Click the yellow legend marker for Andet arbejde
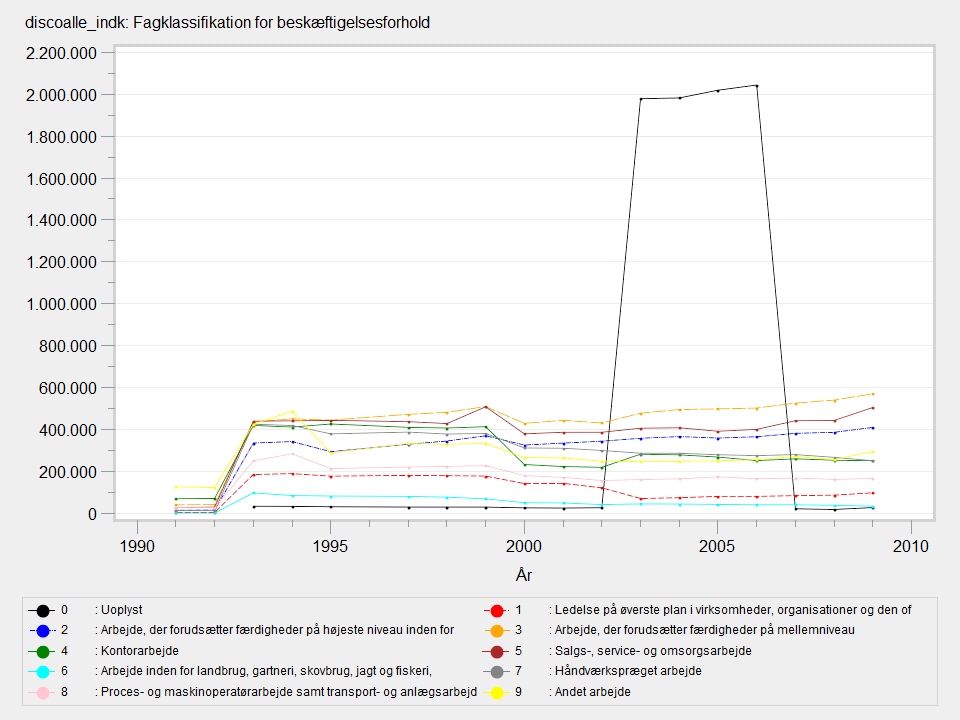 [x=495, y=692]
